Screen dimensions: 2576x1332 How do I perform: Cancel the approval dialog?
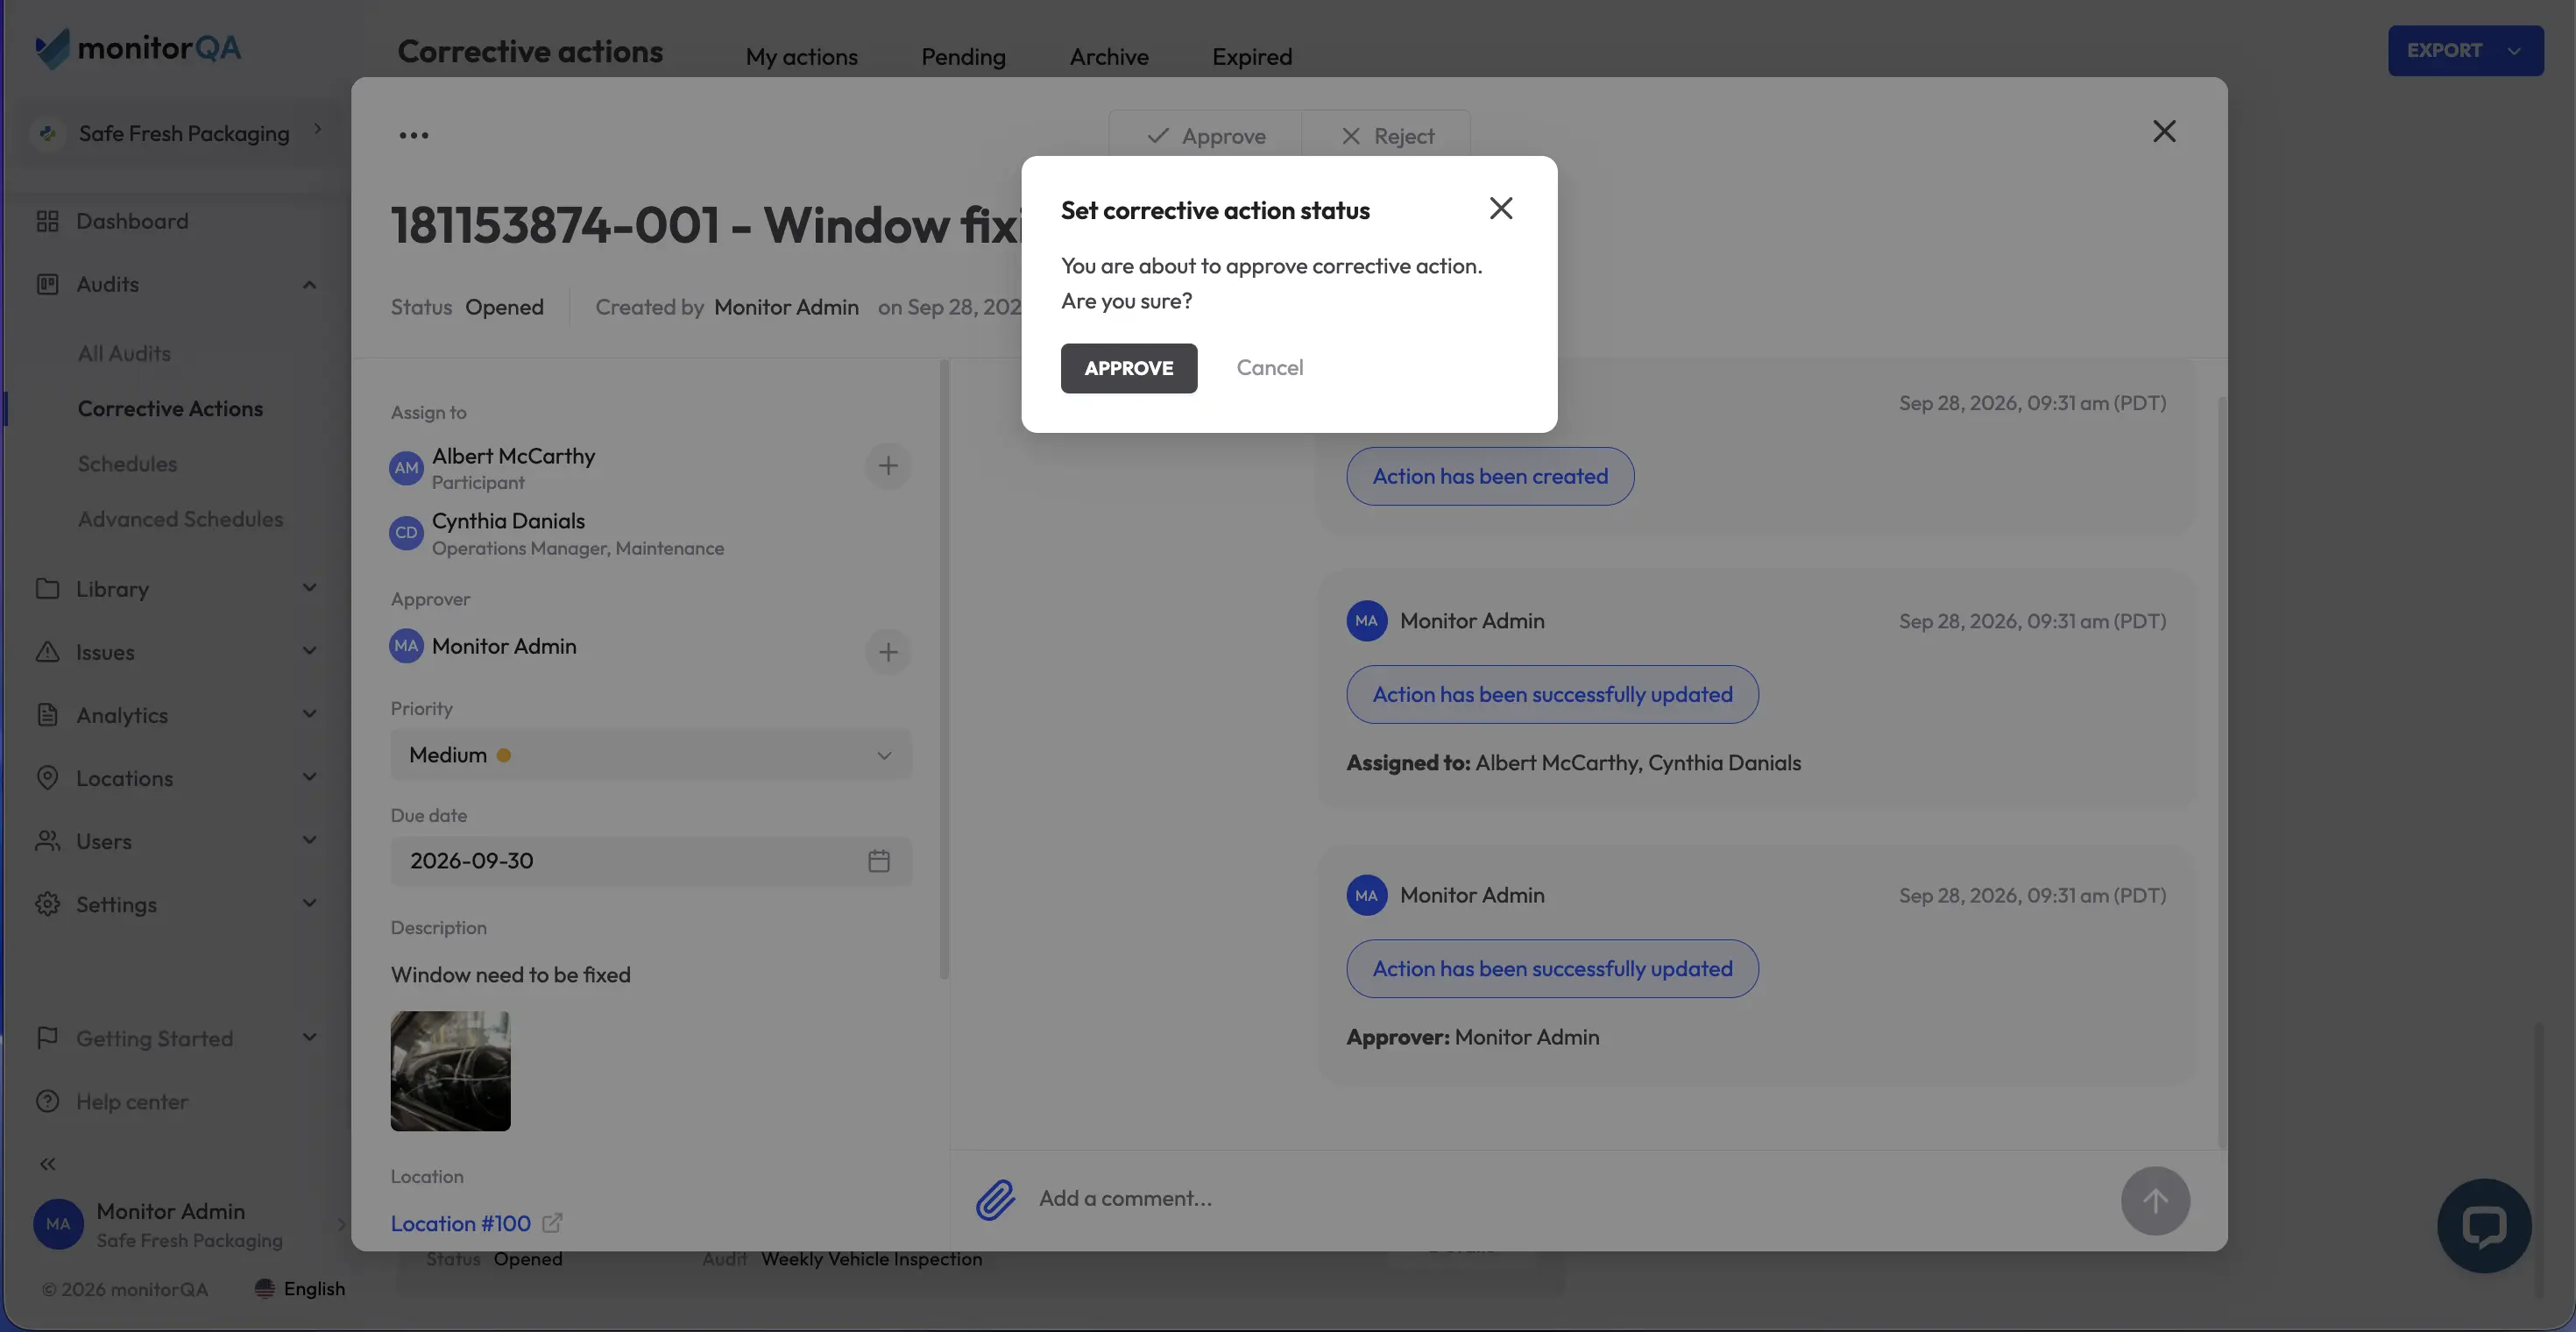tap(1269, 368)
